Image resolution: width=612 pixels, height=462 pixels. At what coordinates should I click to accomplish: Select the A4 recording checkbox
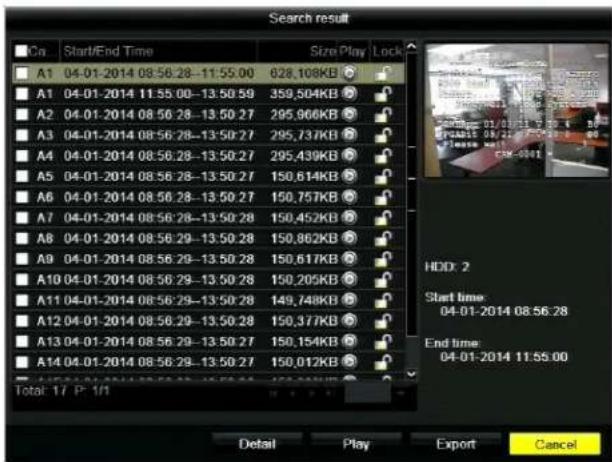pos(22,156)
